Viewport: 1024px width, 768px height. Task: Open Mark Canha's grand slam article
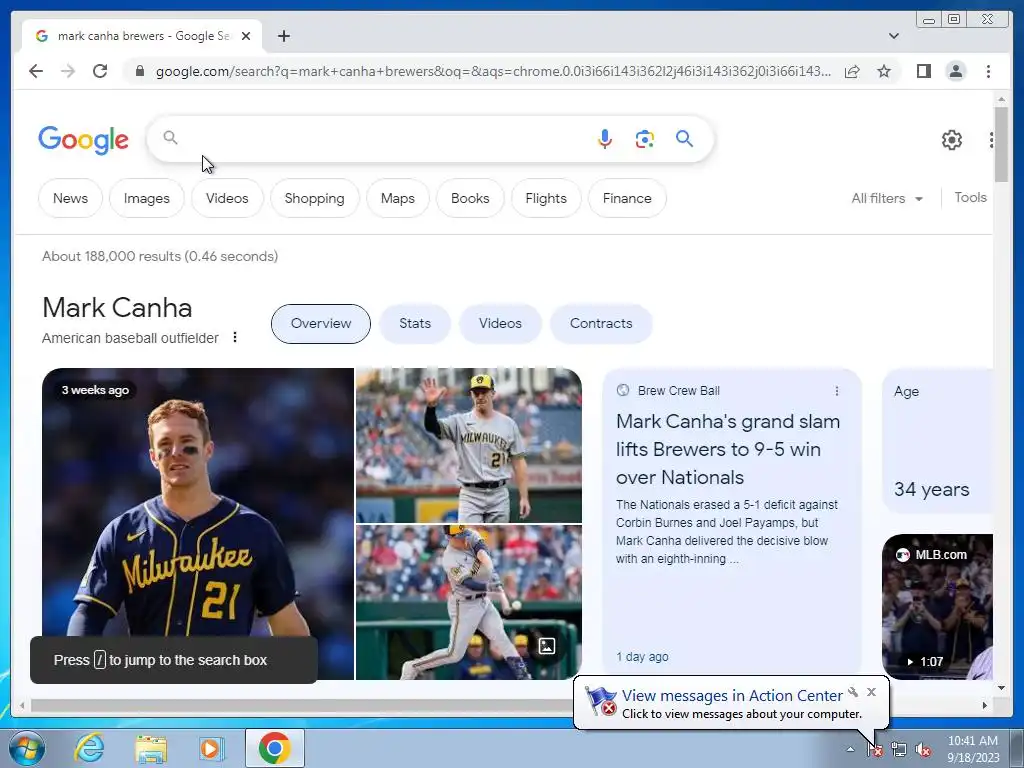[728, 449]
